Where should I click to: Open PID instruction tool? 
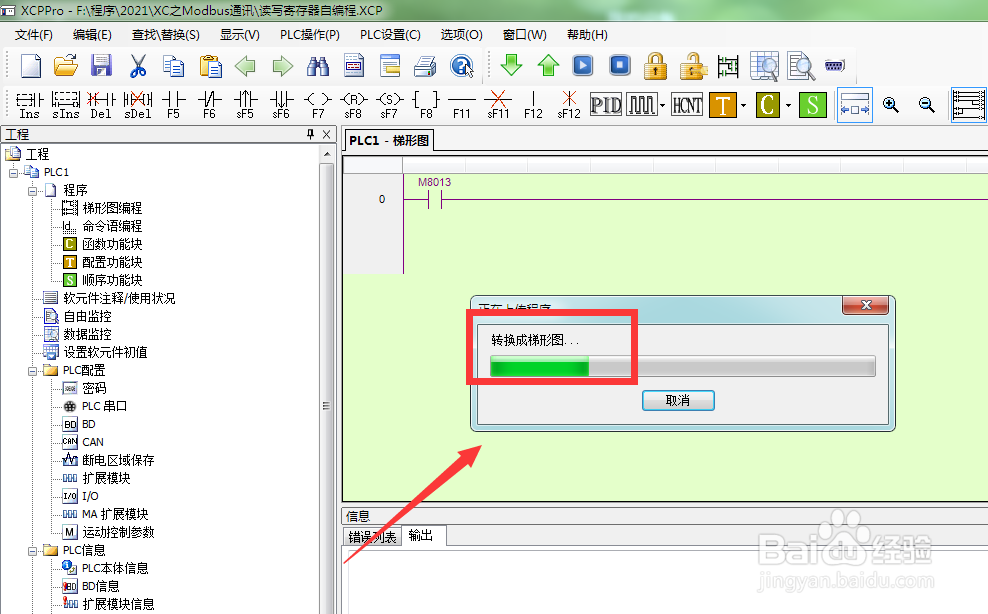[x=606, y=105]
